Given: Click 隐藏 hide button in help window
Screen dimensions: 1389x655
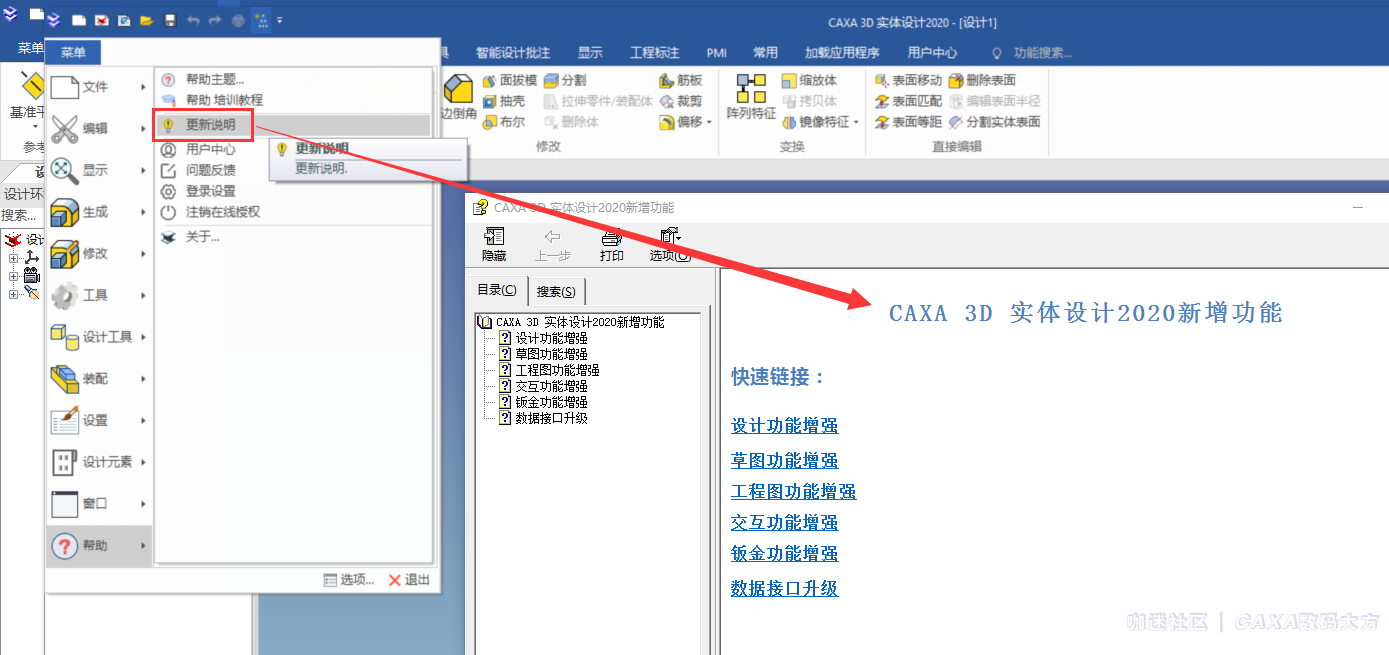Looking at the screenshot, I should point(494,245).
